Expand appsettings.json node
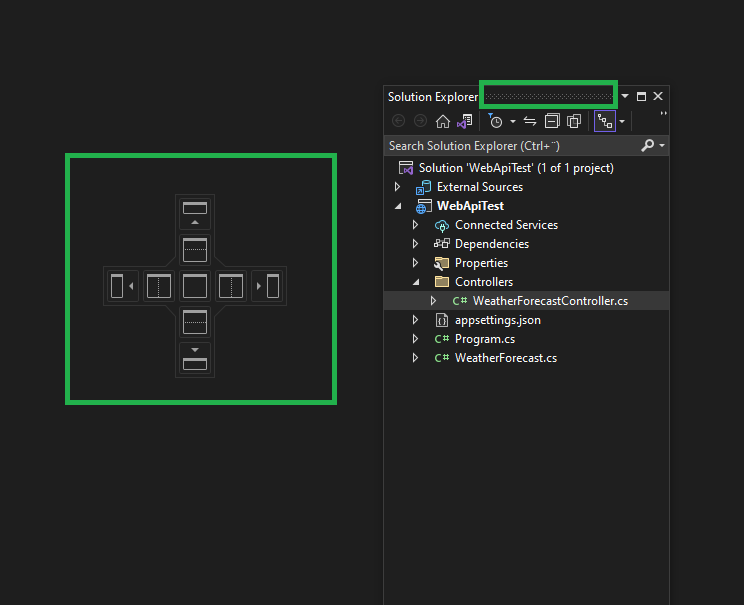 coord(416,320)
